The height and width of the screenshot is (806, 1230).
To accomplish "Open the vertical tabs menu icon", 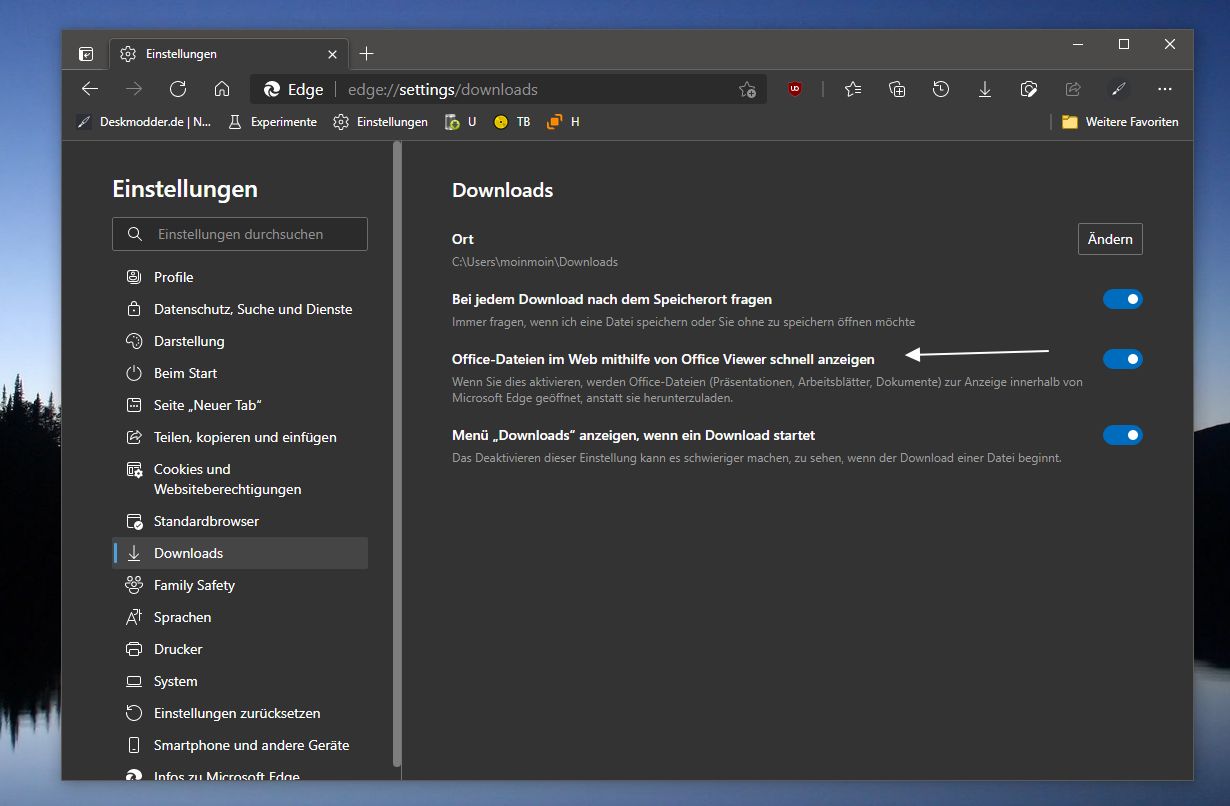I will click(x=86, y=54).
